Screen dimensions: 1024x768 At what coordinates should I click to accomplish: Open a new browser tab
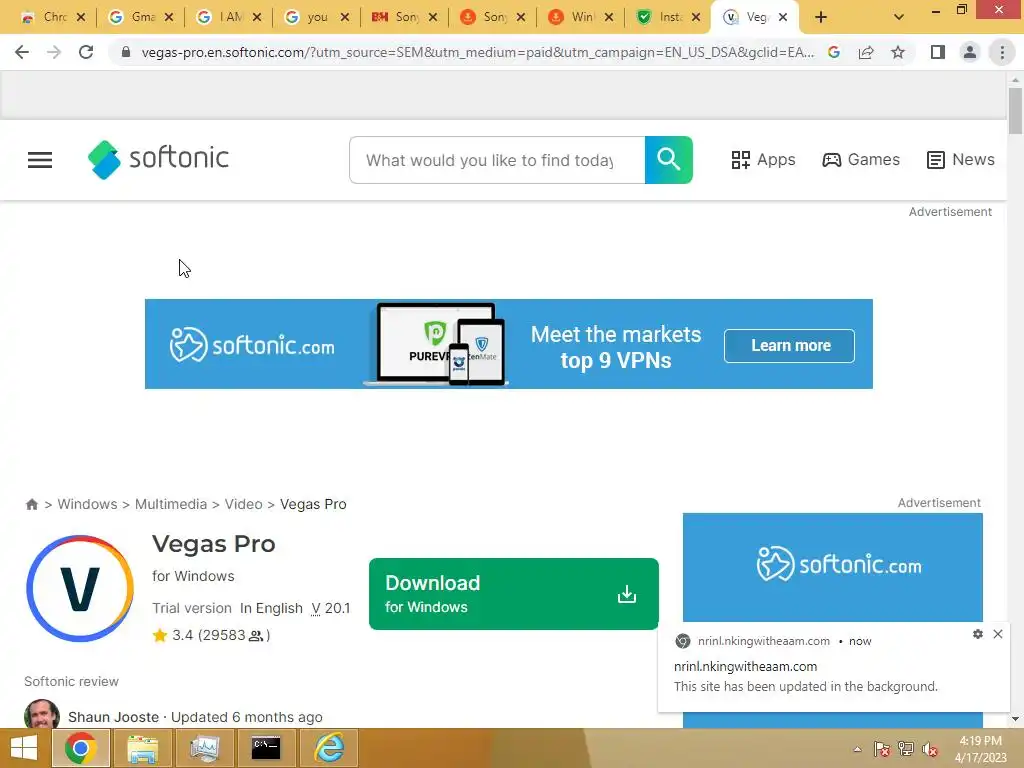coord(821,18)
